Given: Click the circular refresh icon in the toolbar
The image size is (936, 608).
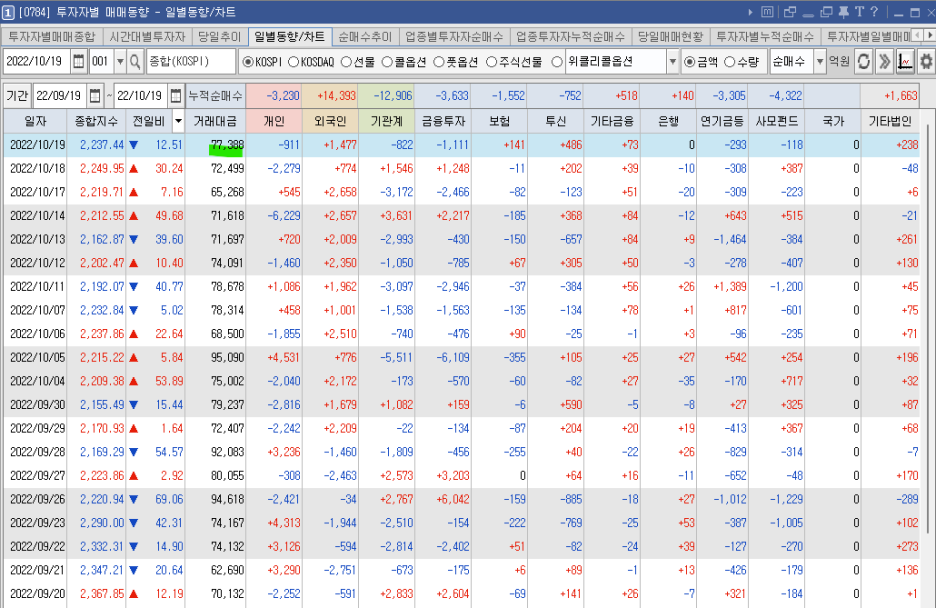Looking at the screenshot, I should (864, 61).
